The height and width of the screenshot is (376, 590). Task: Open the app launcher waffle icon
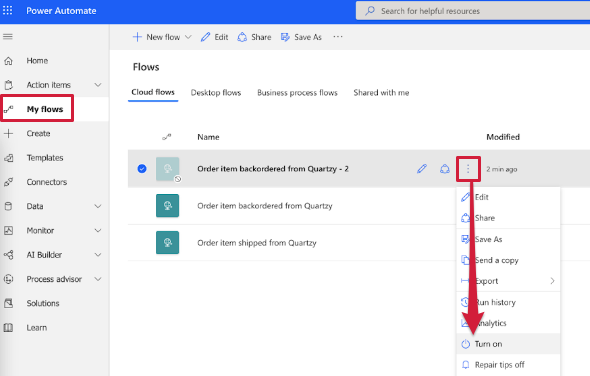pos(8,10)
